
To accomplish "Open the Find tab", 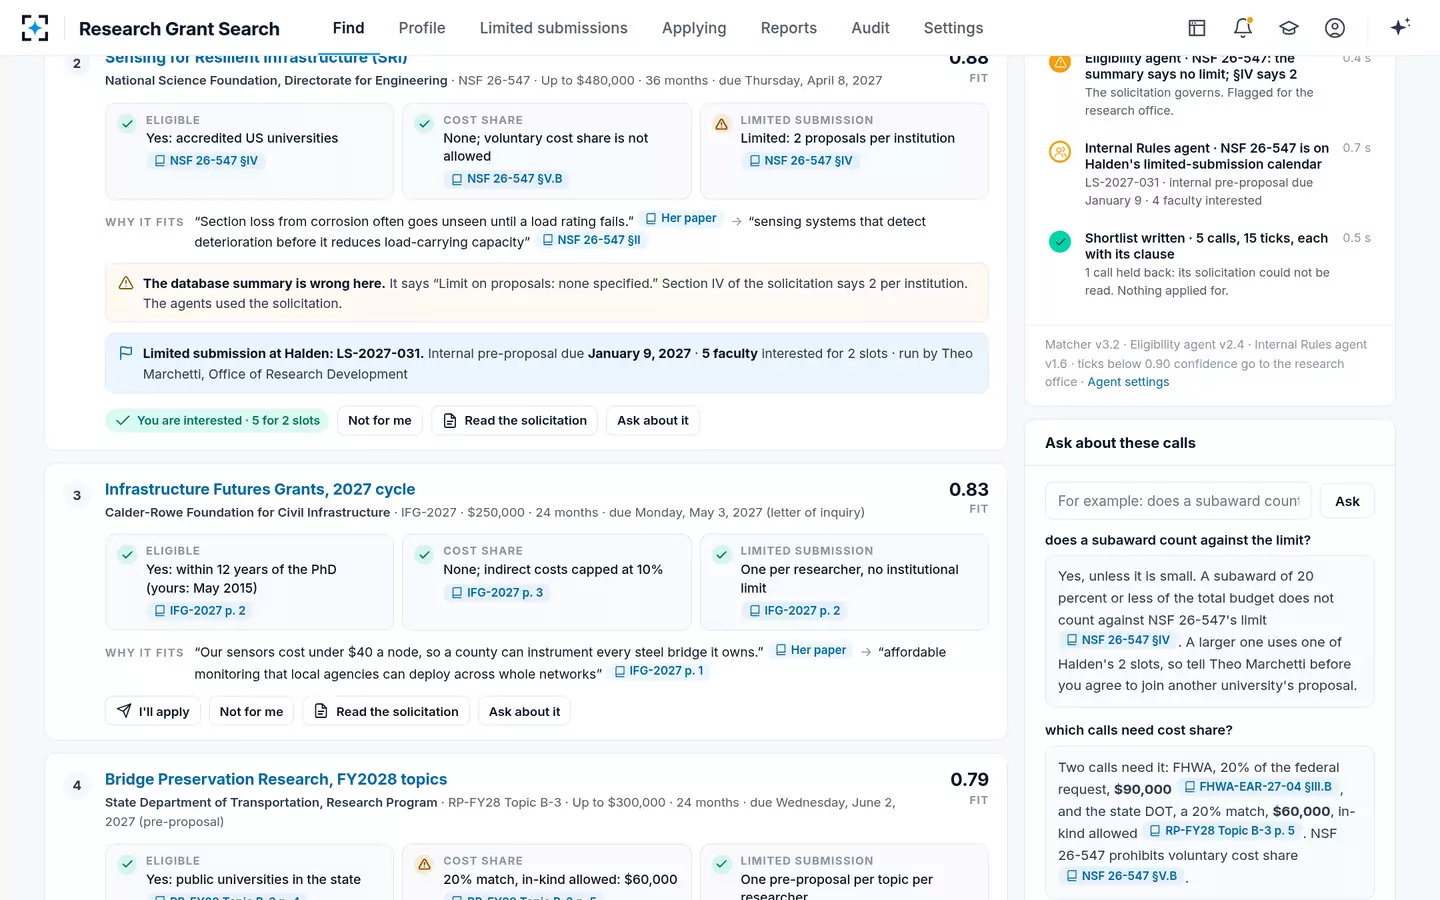I will click(348, 28).
